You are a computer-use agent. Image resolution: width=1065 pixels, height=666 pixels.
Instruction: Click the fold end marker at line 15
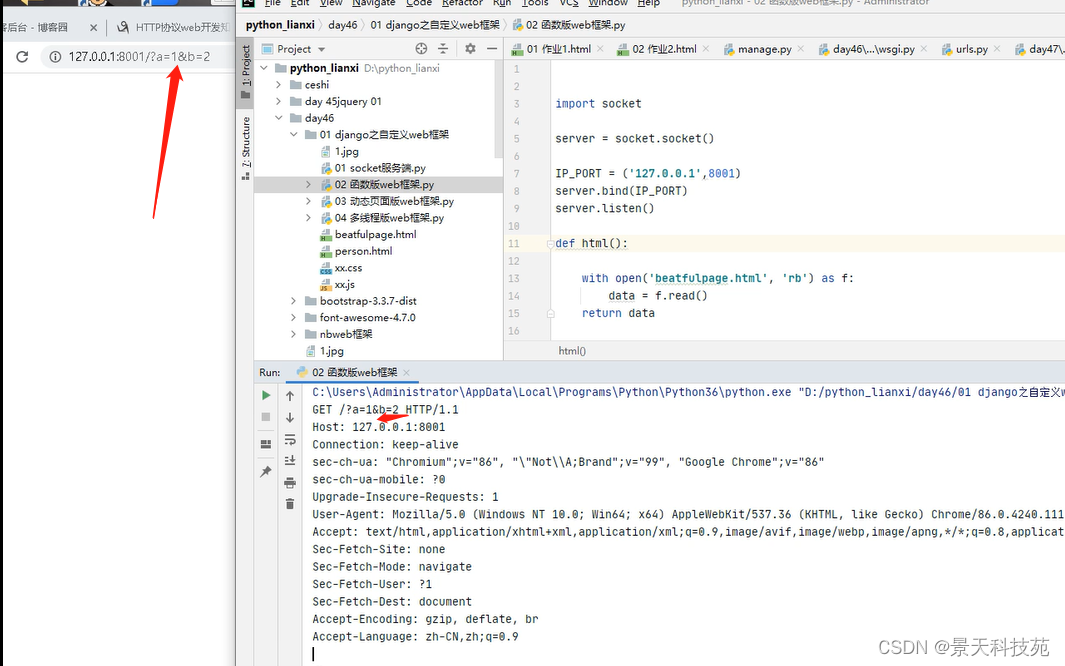pos(550,314)
